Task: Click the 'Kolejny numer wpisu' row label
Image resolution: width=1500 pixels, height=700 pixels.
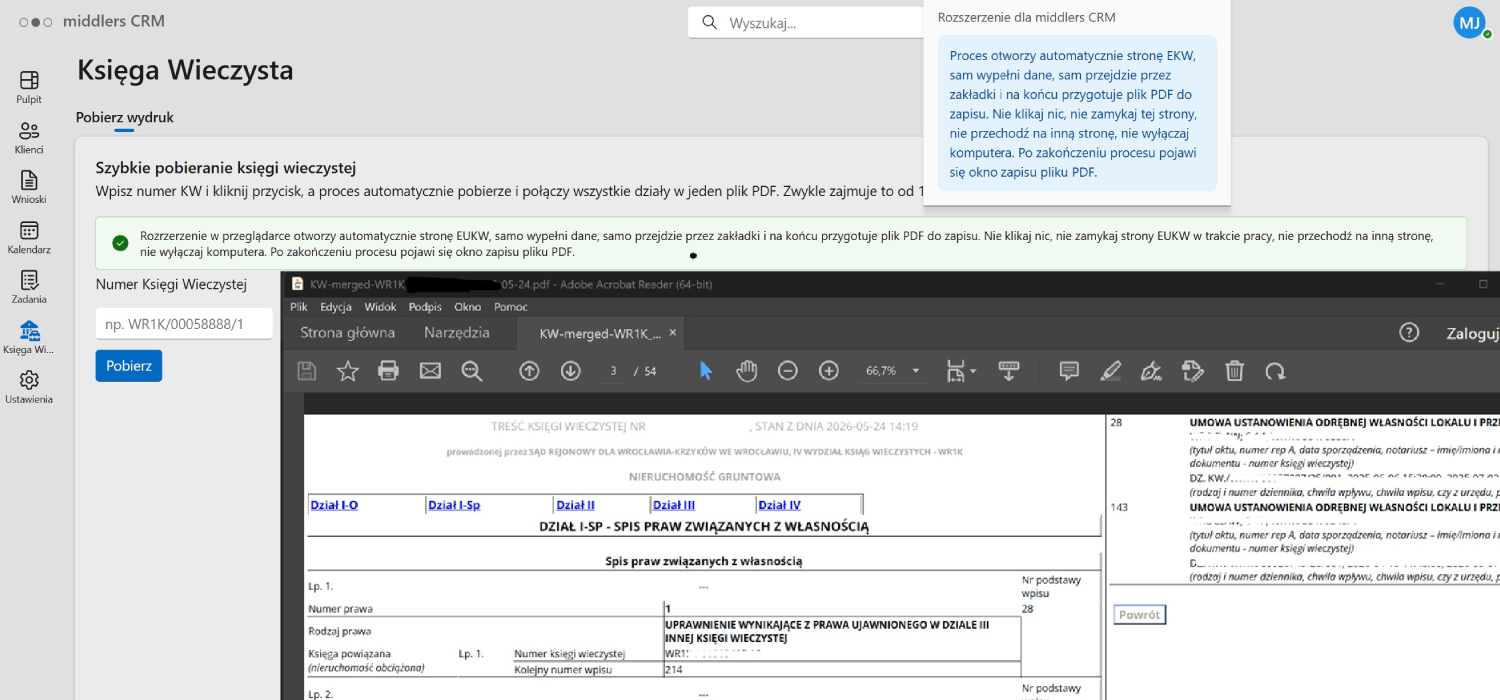Action: (x=563, y=669)
